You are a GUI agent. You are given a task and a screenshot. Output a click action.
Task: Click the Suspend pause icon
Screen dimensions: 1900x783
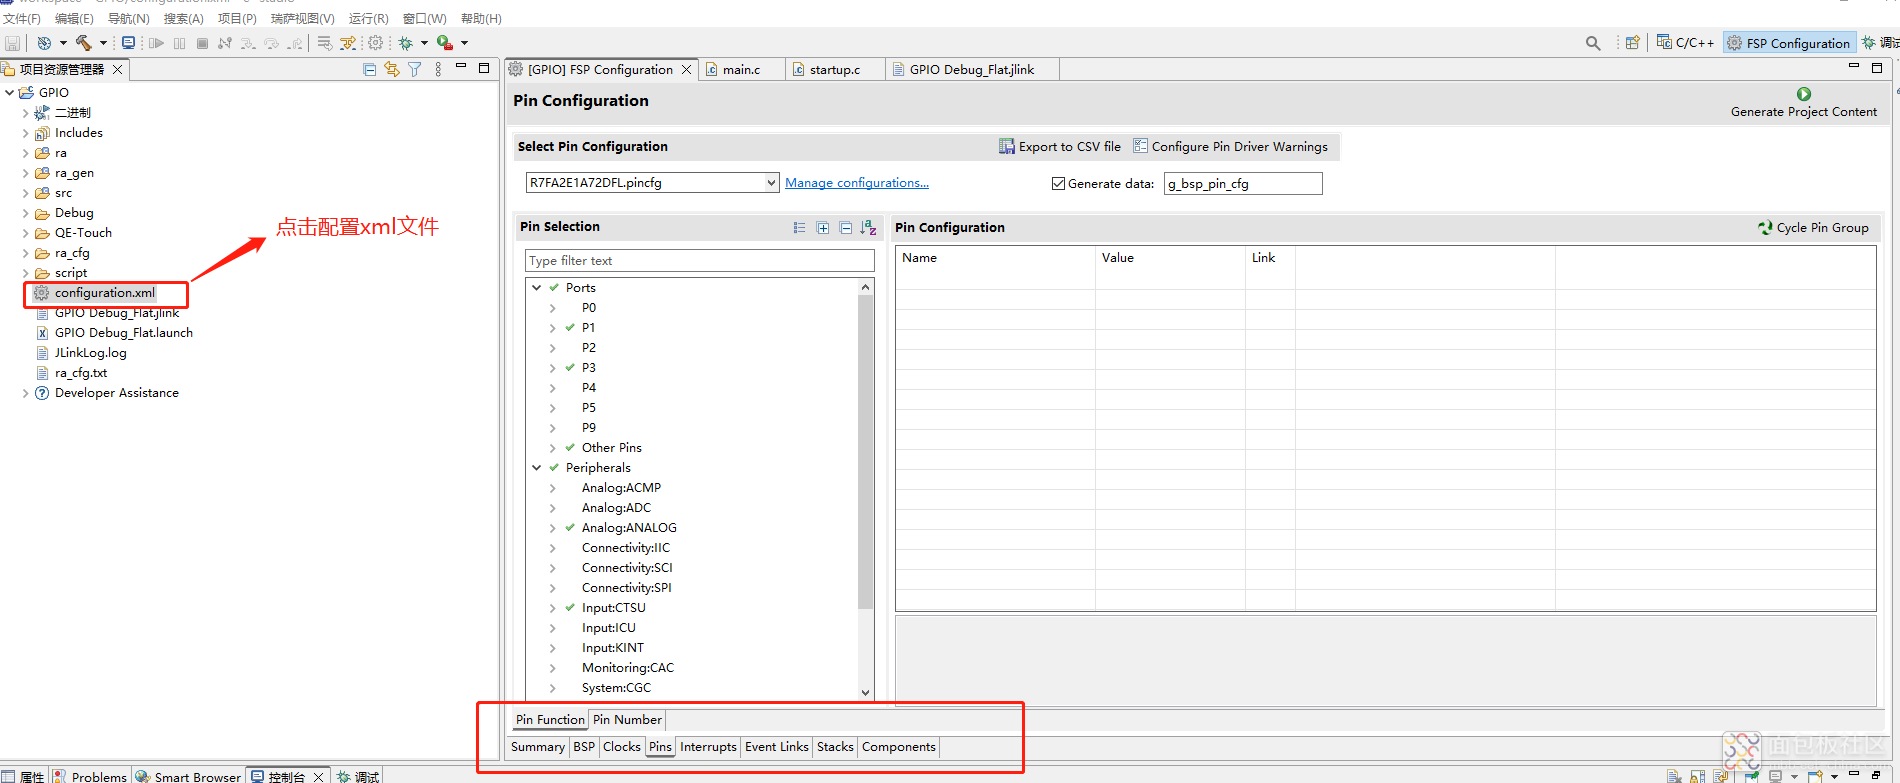[x=179, y=43]
